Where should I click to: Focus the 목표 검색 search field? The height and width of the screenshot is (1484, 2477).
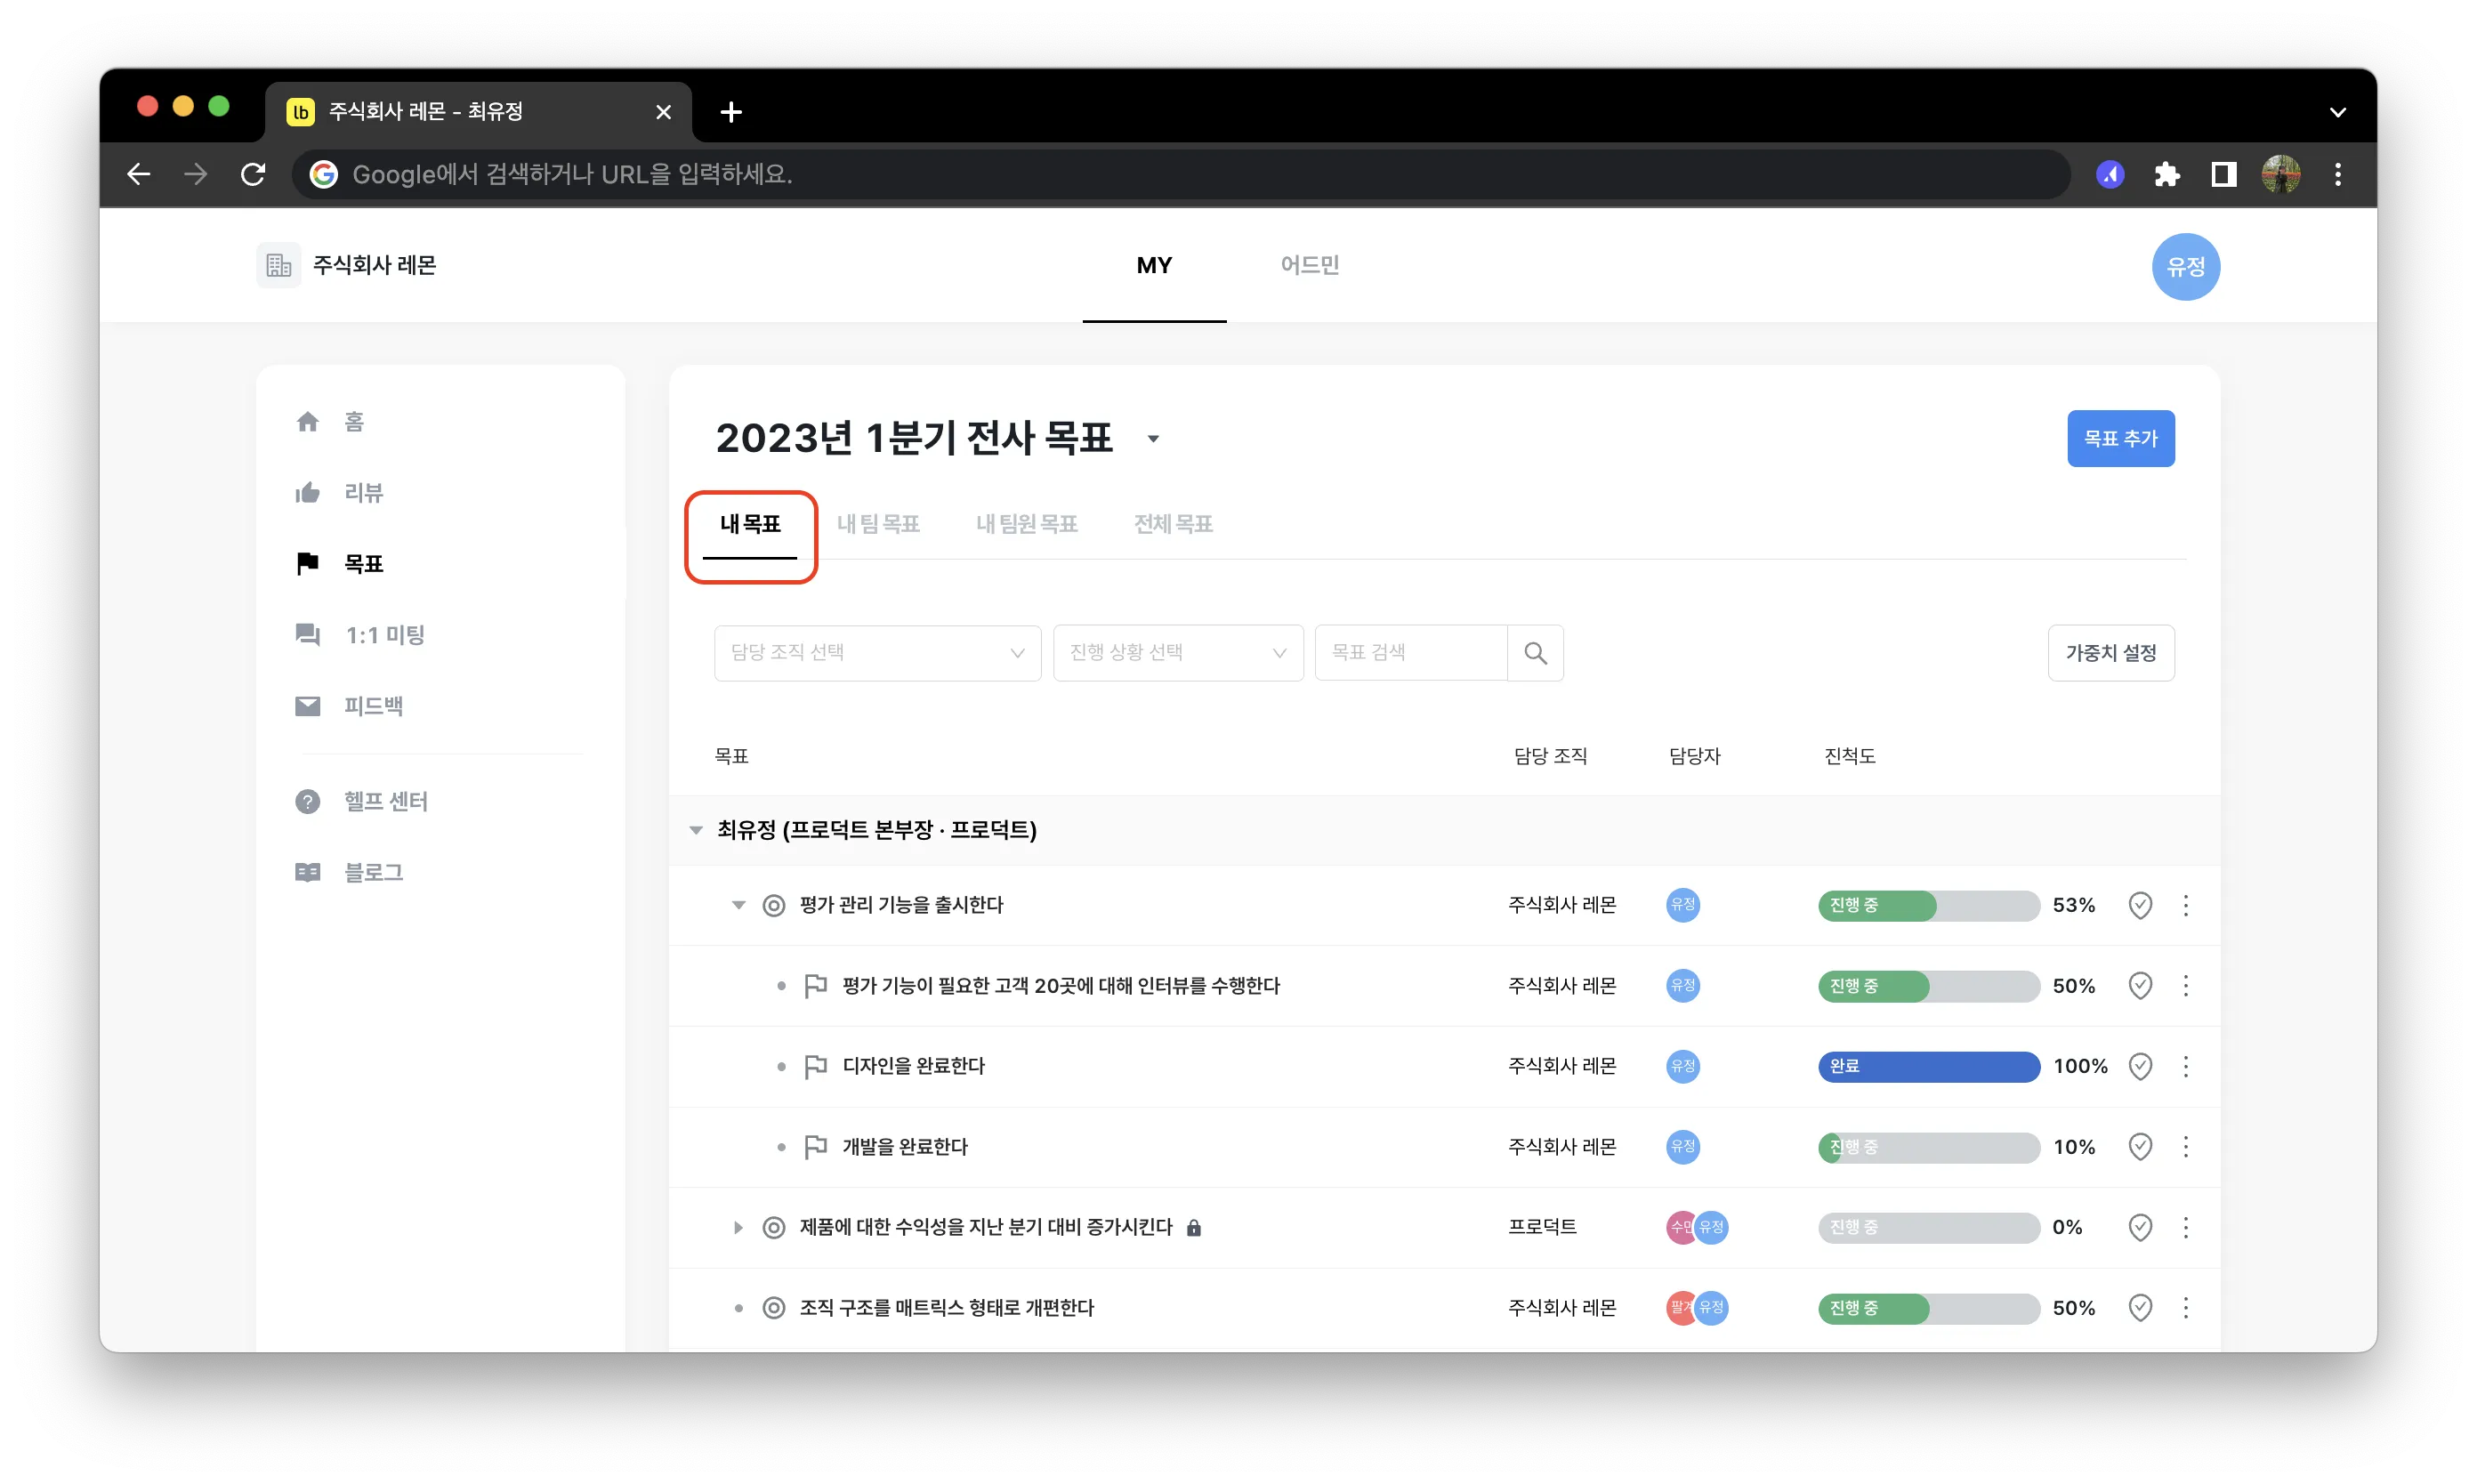click(1411, 653)
